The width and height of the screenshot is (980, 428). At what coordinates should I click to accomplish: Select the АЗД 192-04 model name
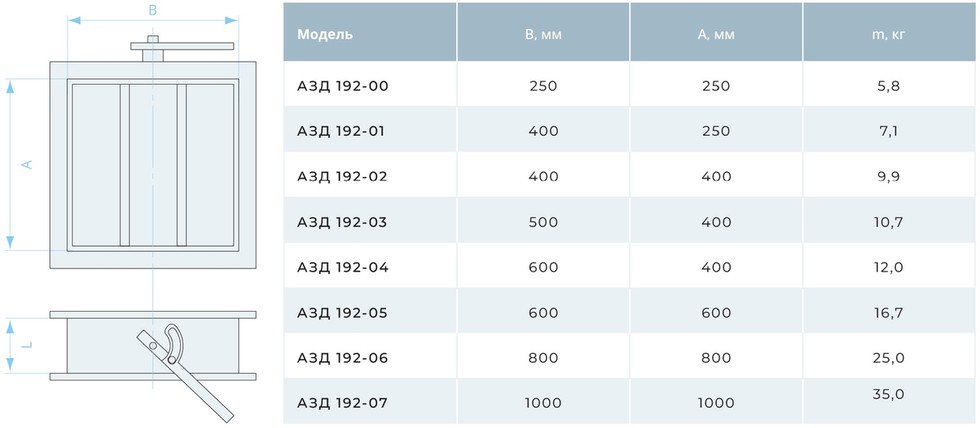pyautogui.click(x=342, y=267)
